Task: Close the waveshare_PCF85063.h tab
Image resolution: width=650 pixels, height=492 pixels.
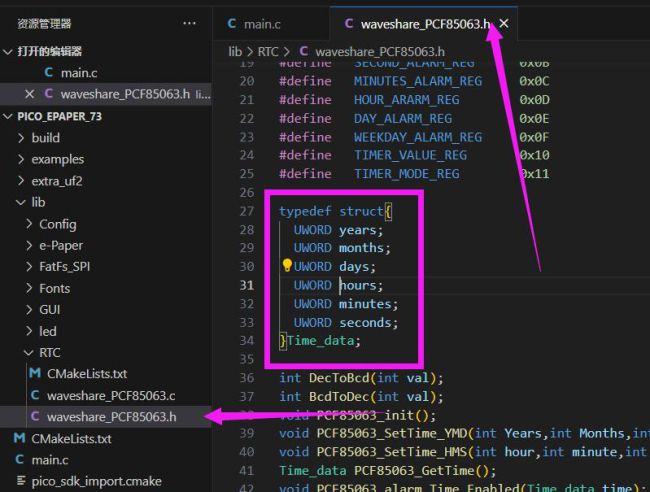Action: 504,24
